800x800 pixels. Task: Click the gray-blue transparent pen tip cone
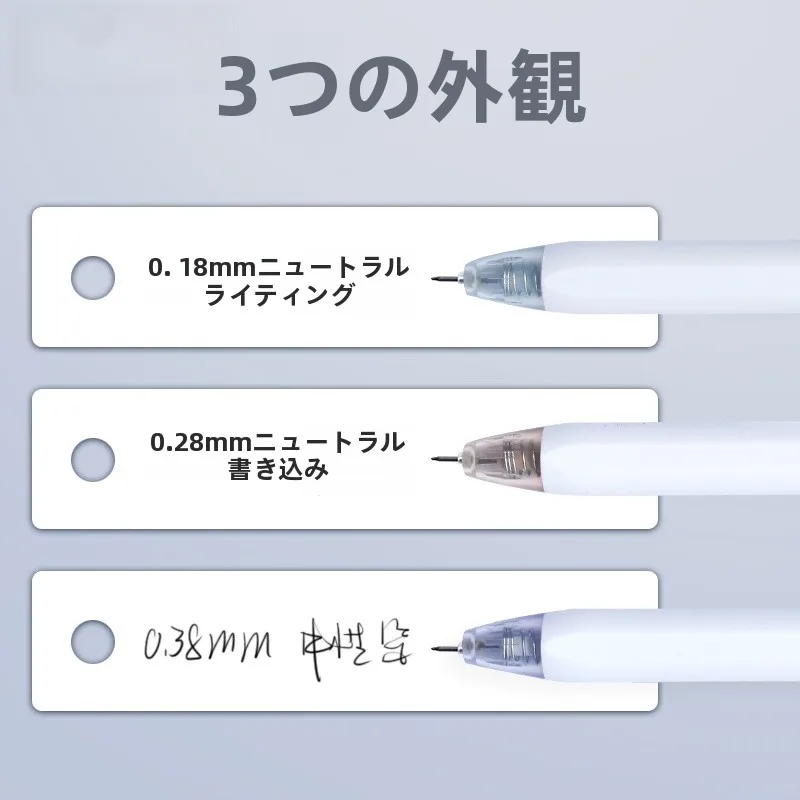[x=504, y=279]
